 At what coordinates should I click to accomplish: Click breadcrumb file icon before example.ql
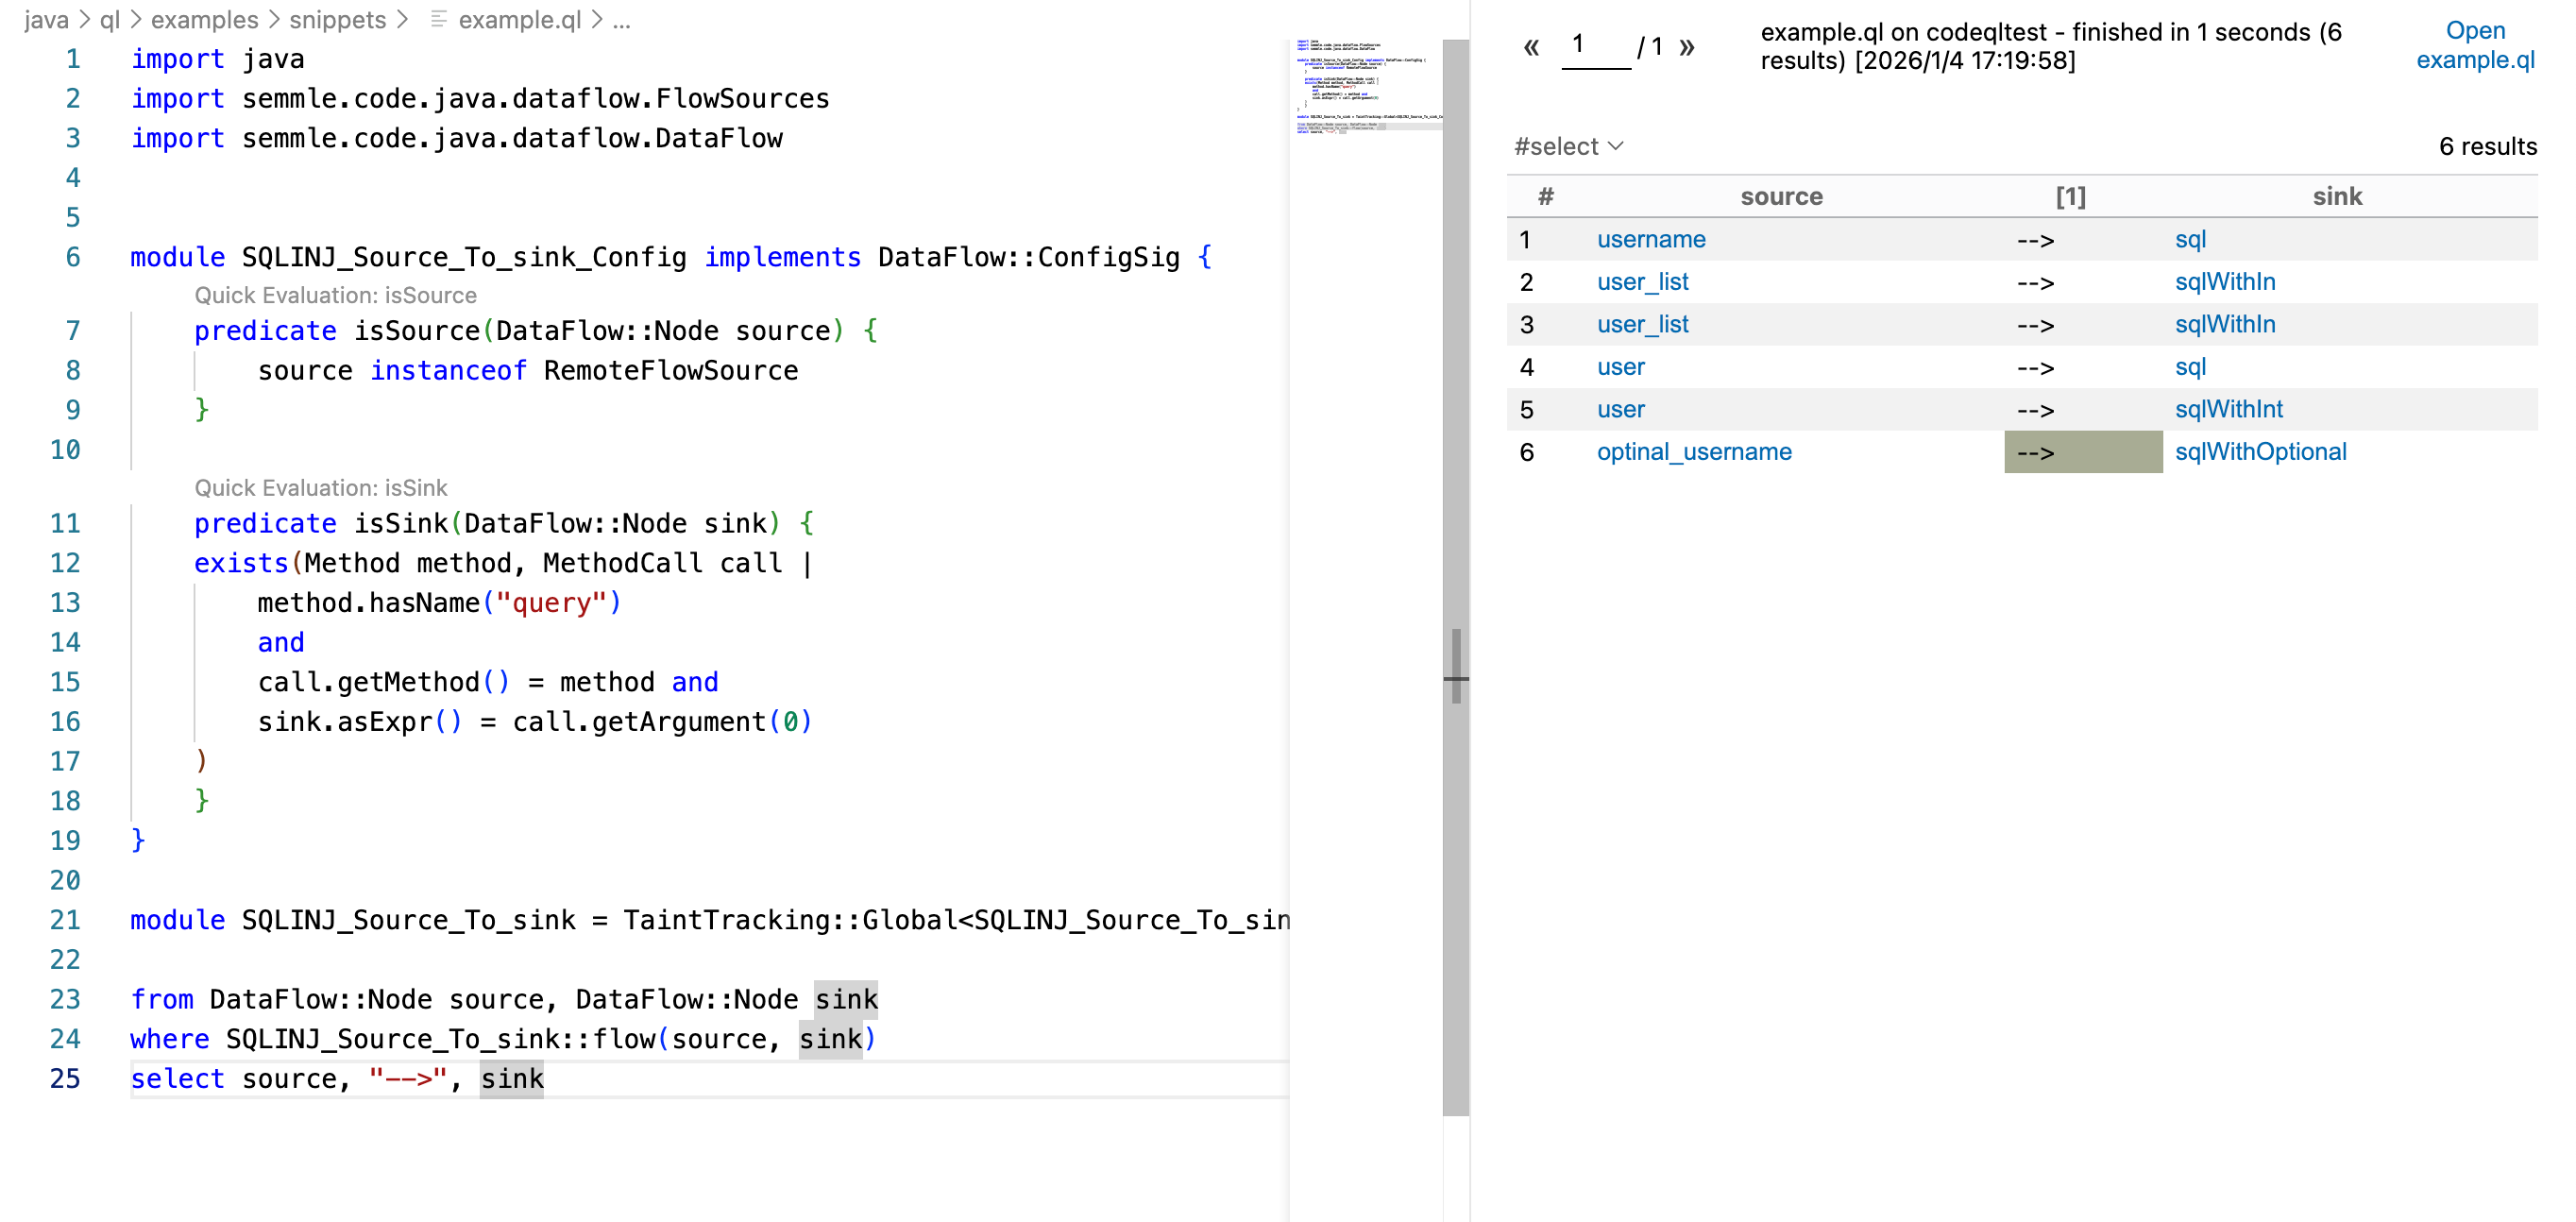[x=438, y=19]
